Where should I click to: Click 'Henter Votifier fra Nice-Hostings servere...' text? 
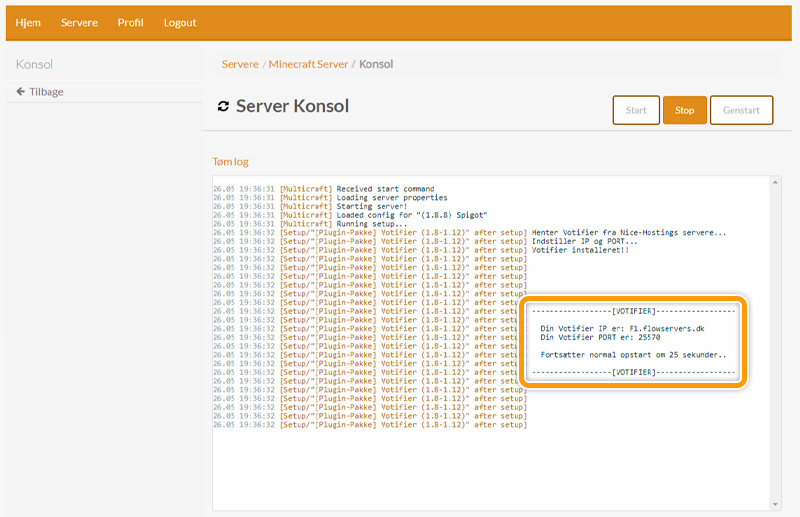pyautogui.click(x=629, y=233)
